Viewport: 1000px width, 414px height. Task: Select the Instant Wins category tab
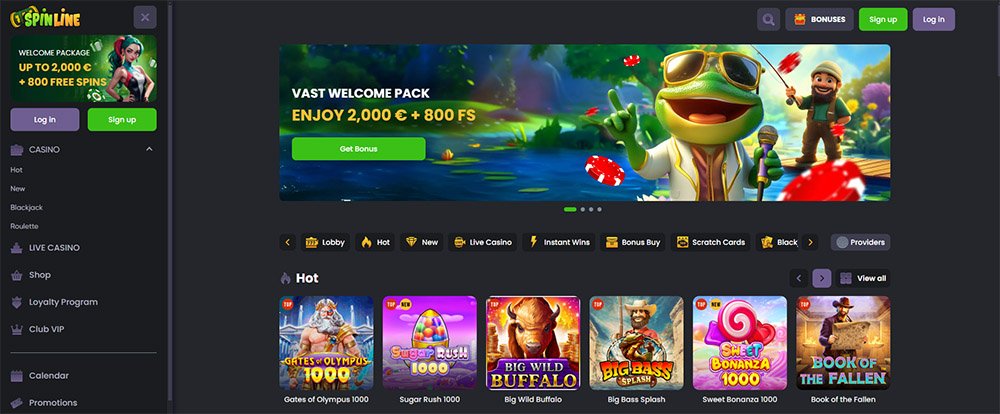558,242
